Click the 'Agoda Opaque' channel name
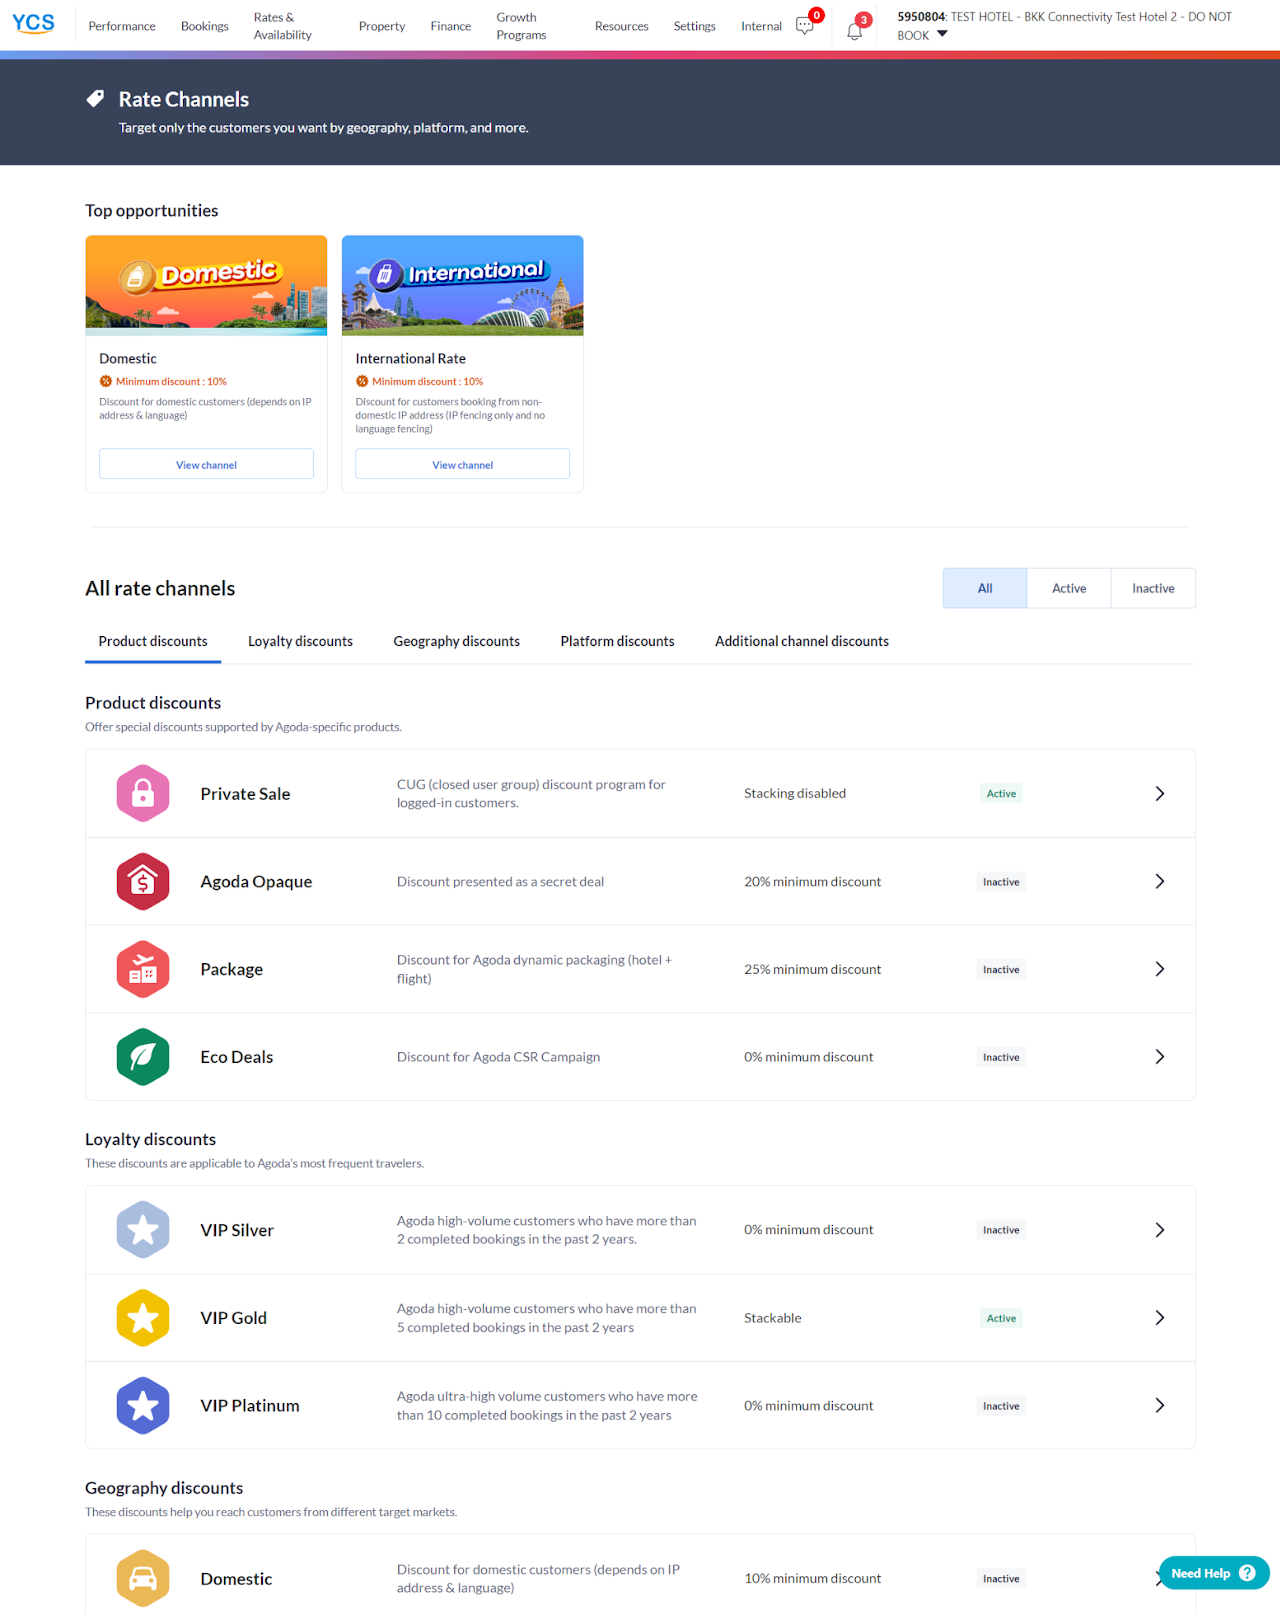1280x1614 pixels. click(256, 881)
